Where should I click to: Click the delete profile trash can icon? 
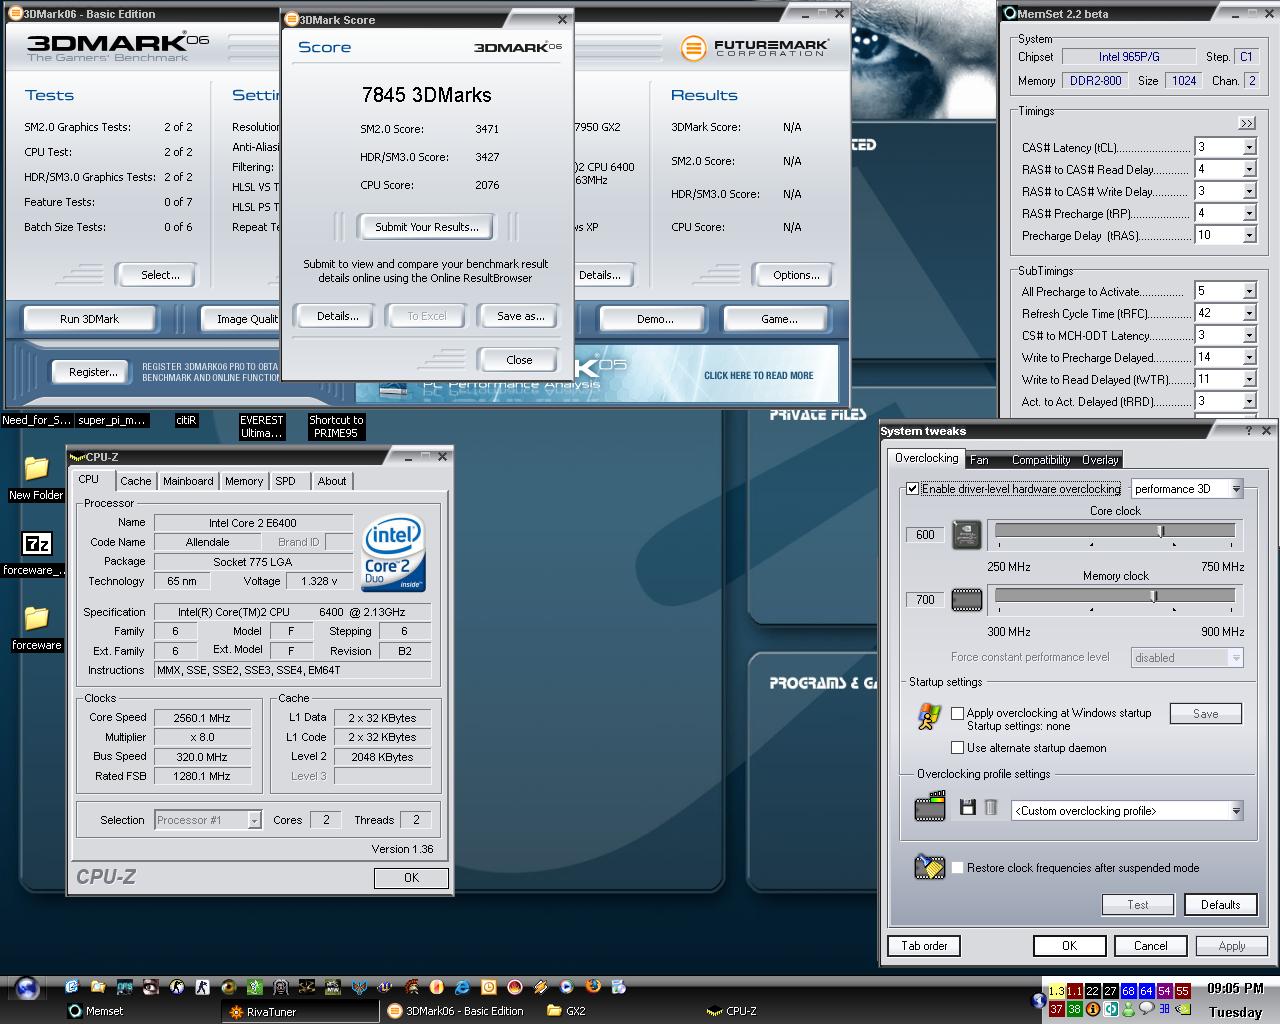tap(990, 807)
